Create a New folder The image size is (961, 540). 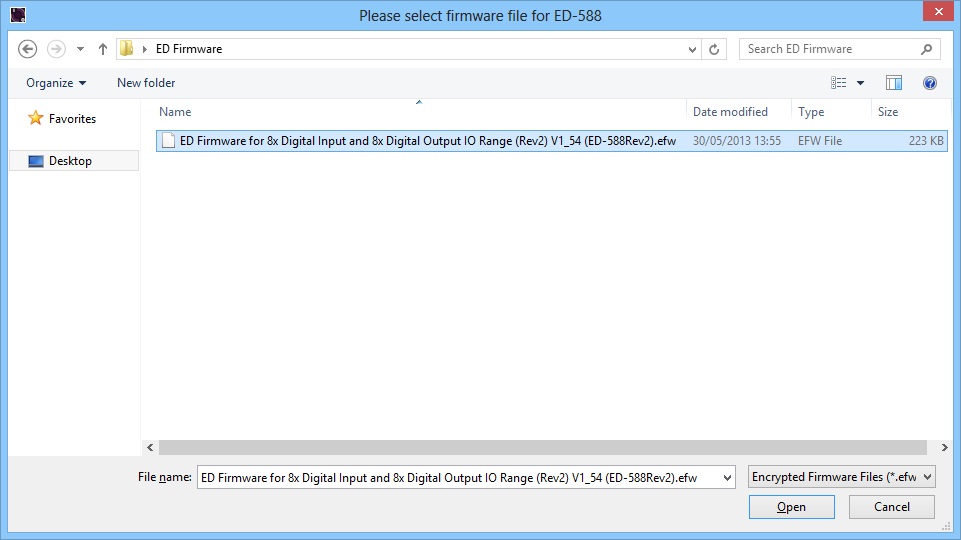coord(146,83)
